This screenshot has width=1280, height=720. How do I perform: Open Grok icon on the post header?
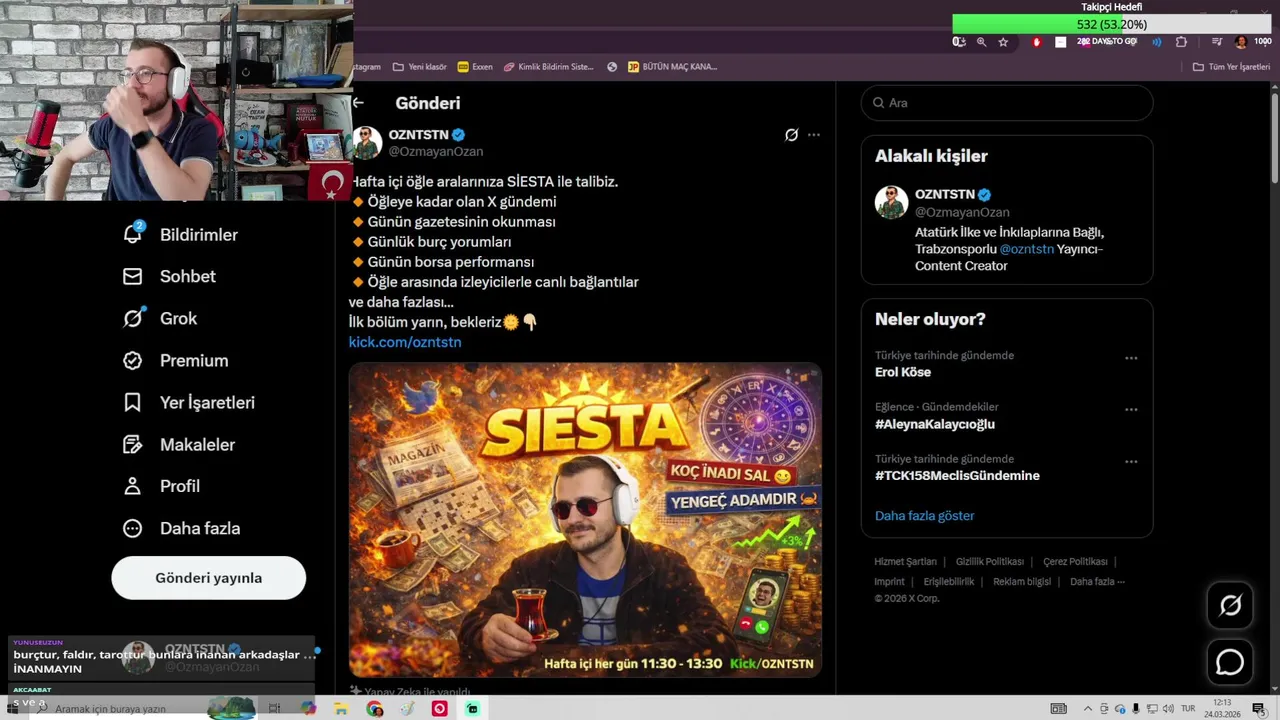coord(791,135)
